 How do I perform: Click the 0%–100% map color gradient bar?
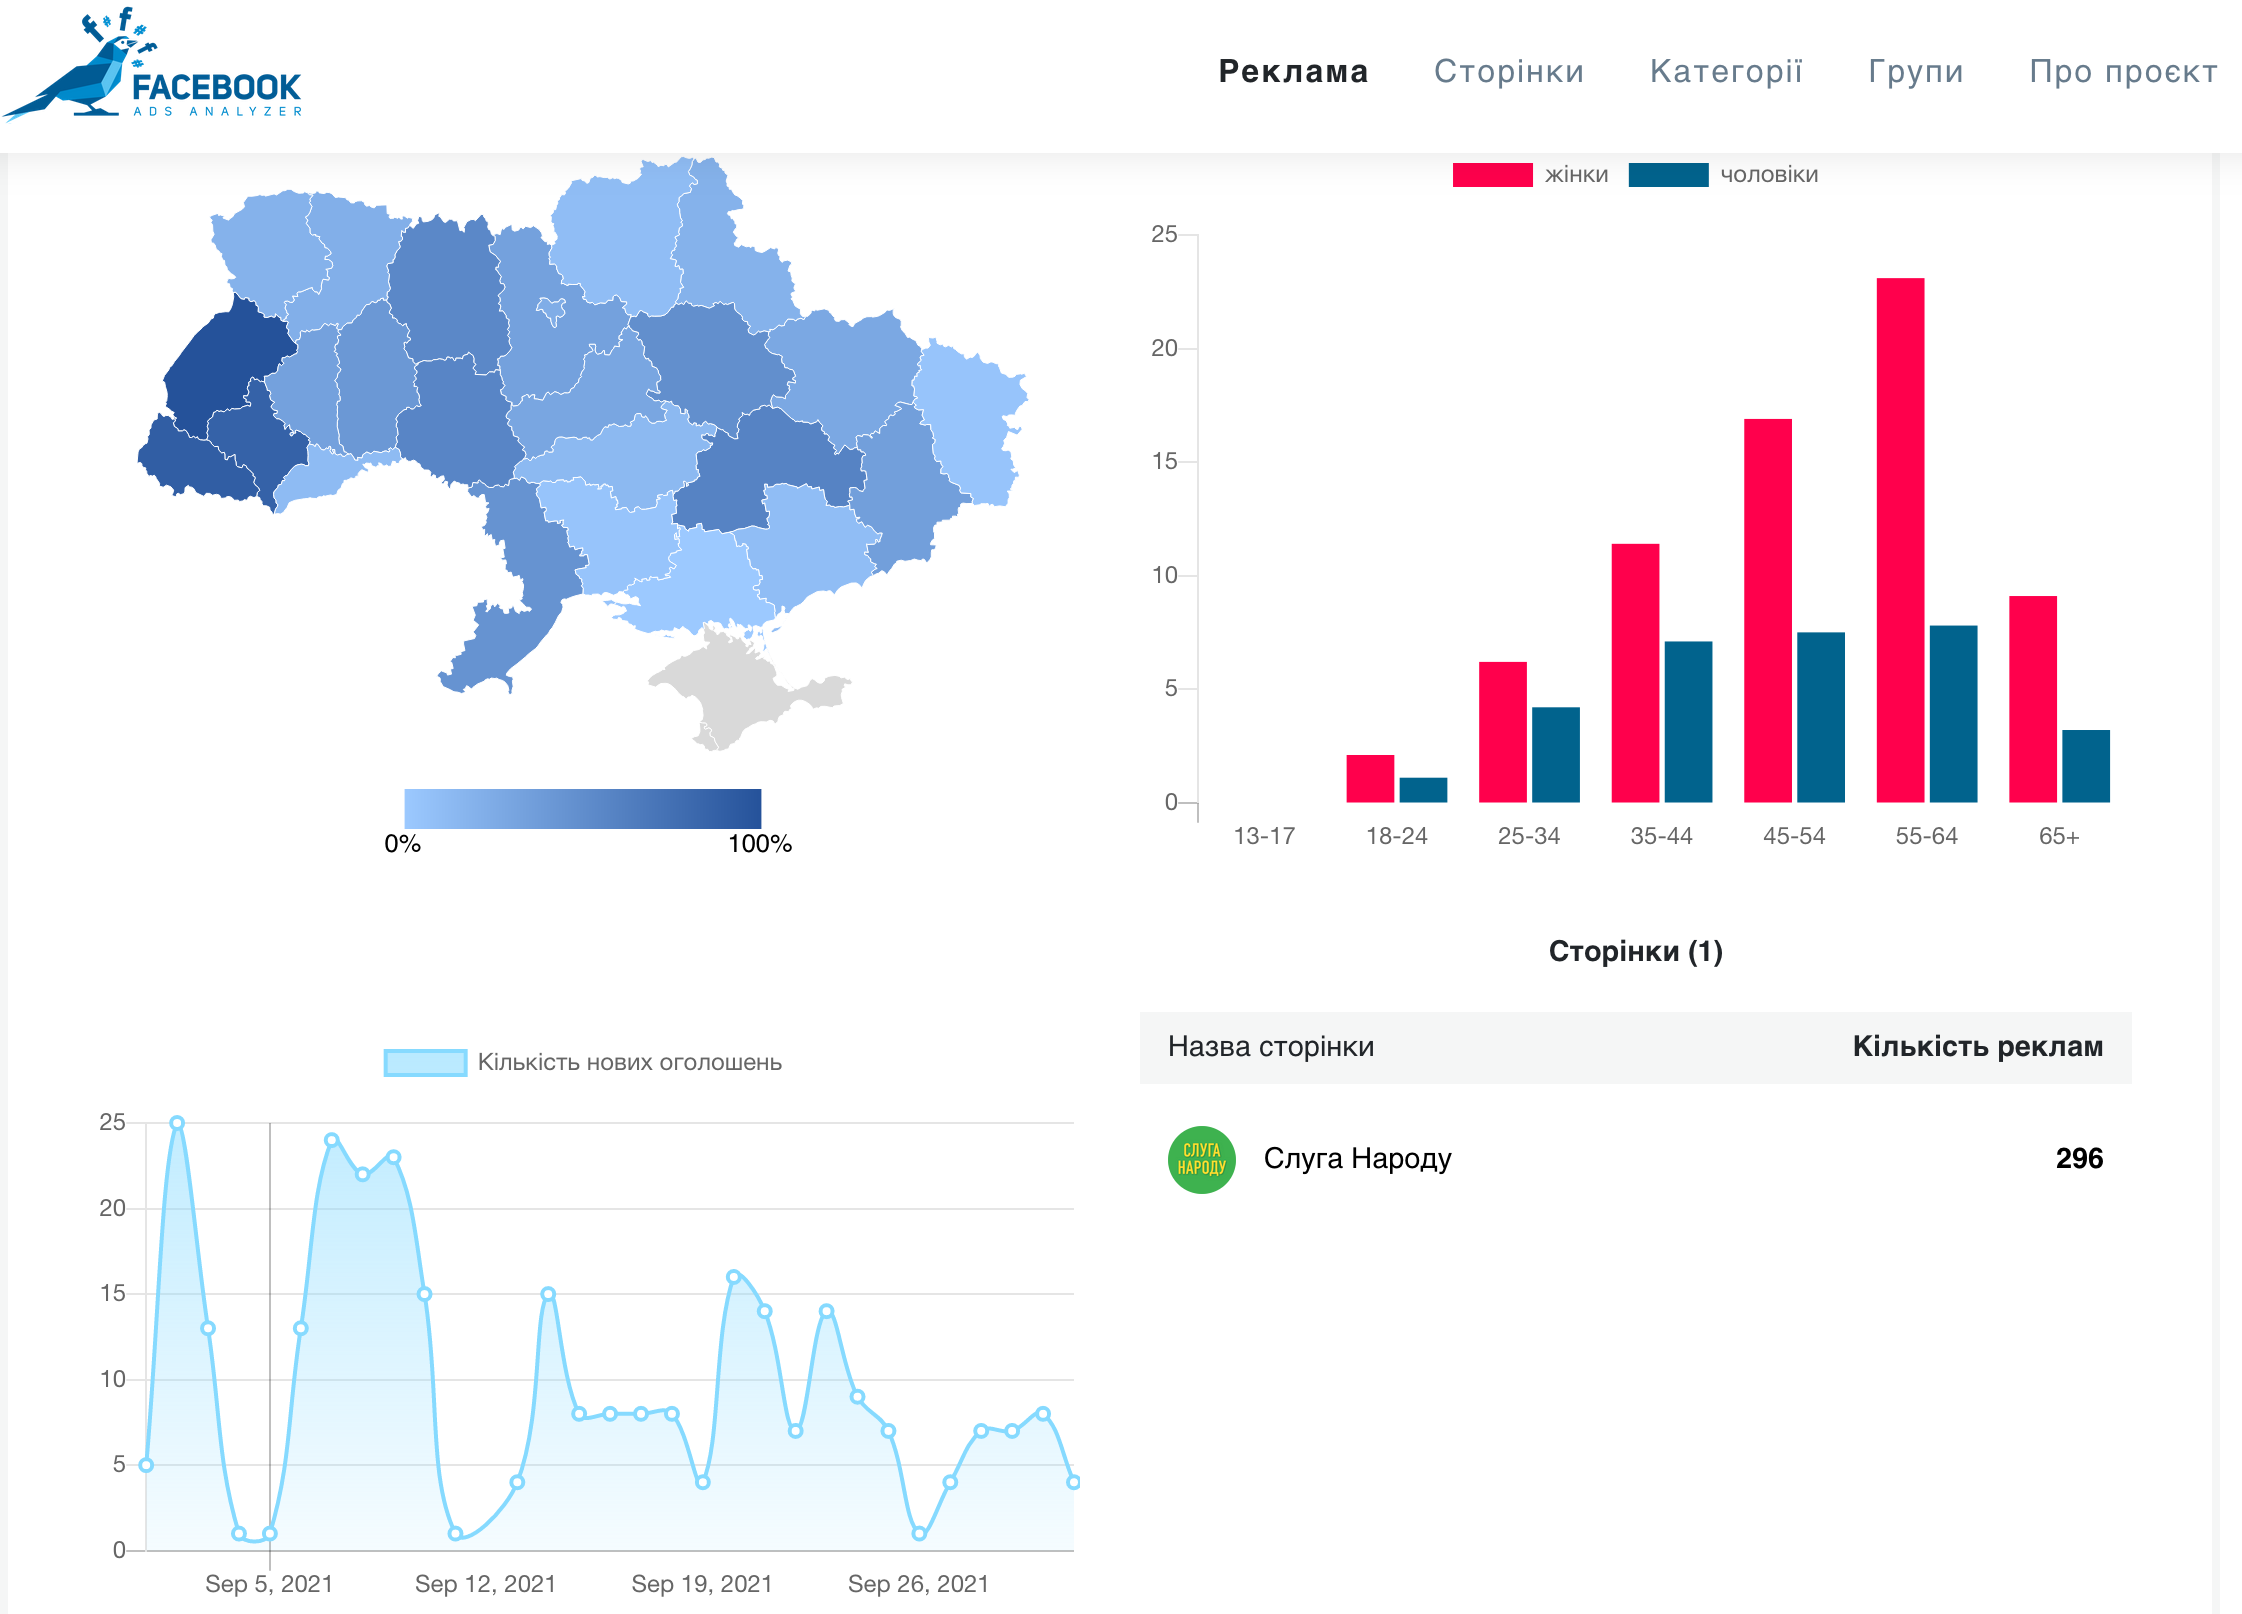pyautogui.click(x=582, y=808)
